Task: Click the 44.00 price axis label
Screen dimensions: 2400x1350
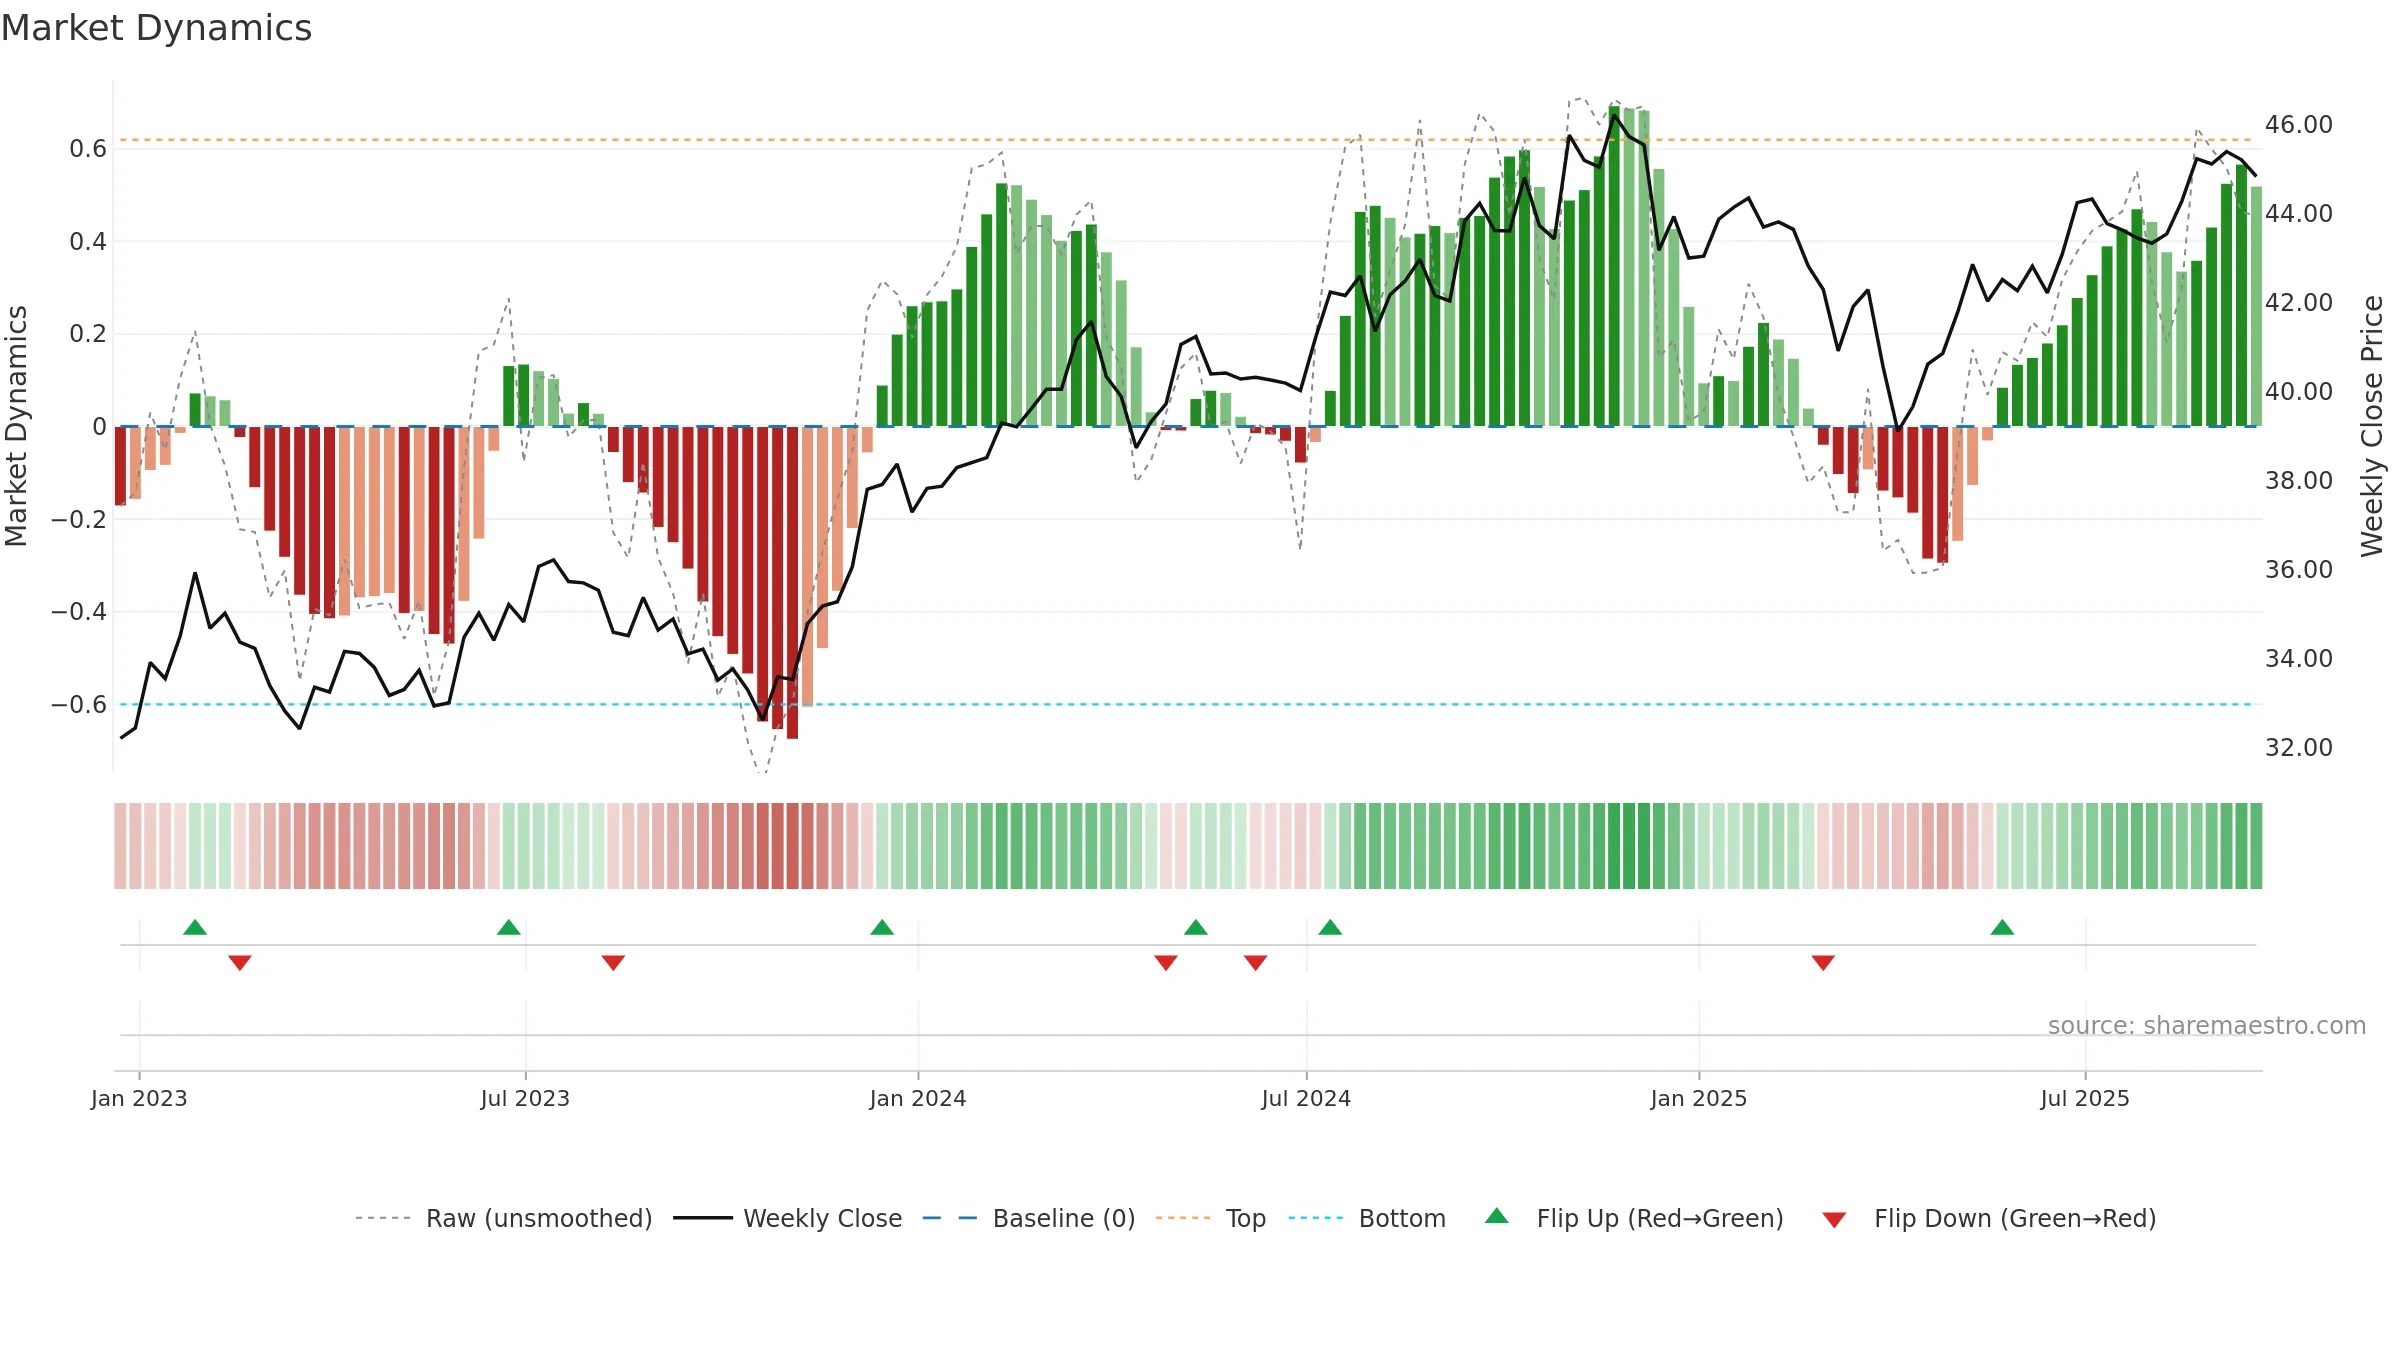Action: coord(2299,213)
